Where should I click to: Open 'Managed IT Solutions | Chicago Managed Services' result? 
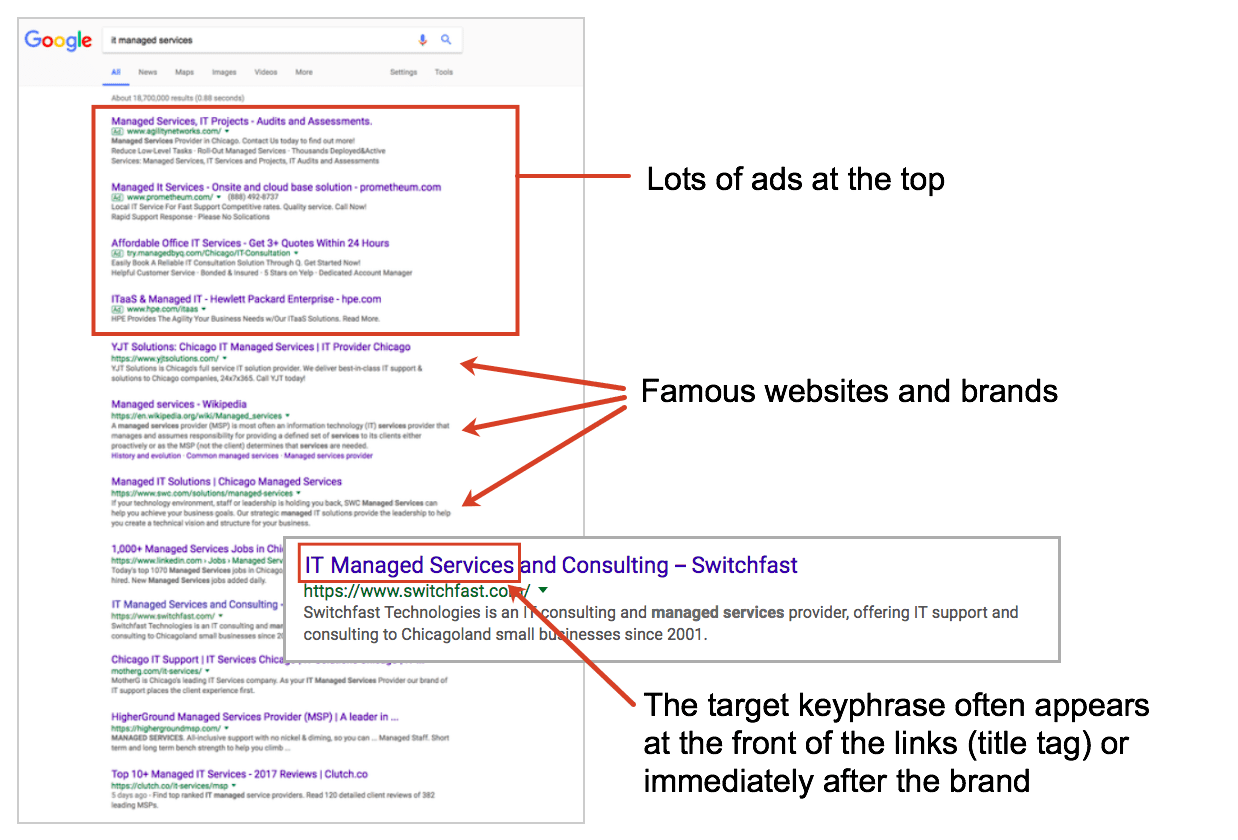(x=227, y=481)
